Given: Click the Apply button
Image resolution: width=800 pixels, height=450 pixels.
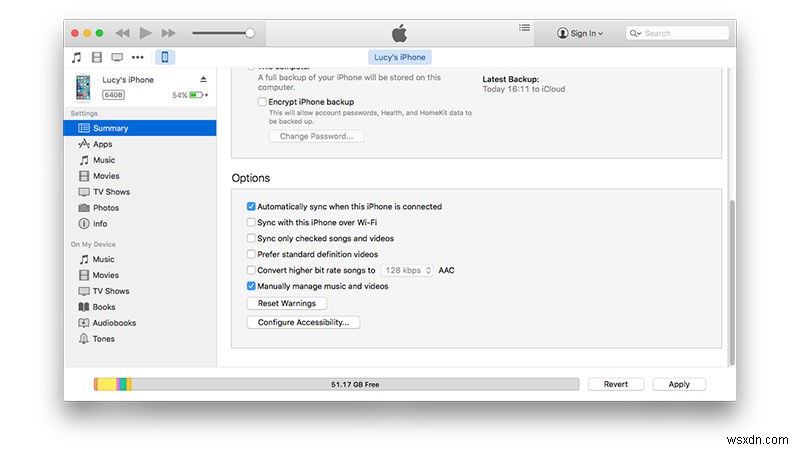Looking at the screenshot, I should (x=679, y=384).
